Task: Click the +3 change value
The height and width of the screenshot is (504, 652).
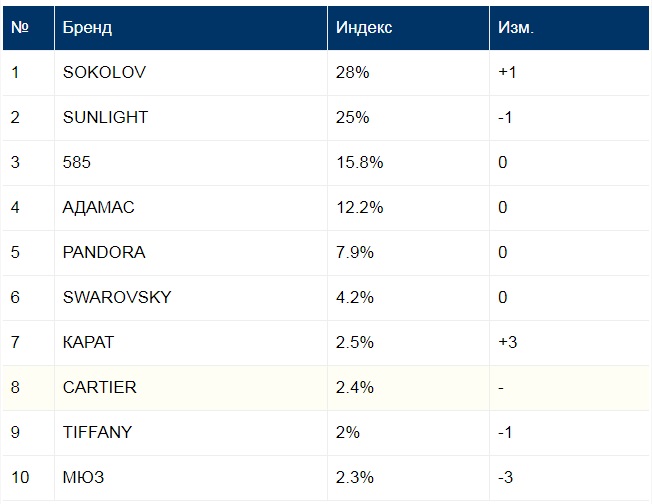Action: [507, 342]
